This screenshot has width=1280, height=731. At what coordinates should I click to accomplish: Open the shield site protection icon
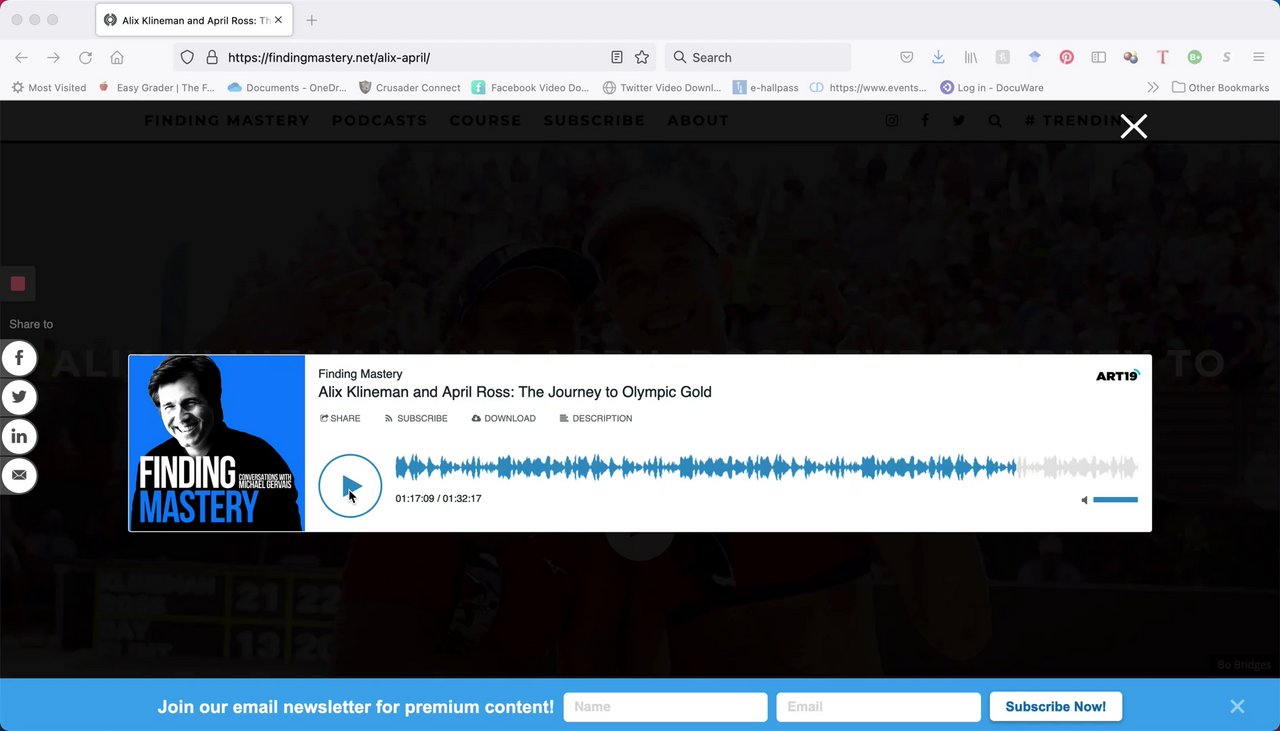[187, 57]
